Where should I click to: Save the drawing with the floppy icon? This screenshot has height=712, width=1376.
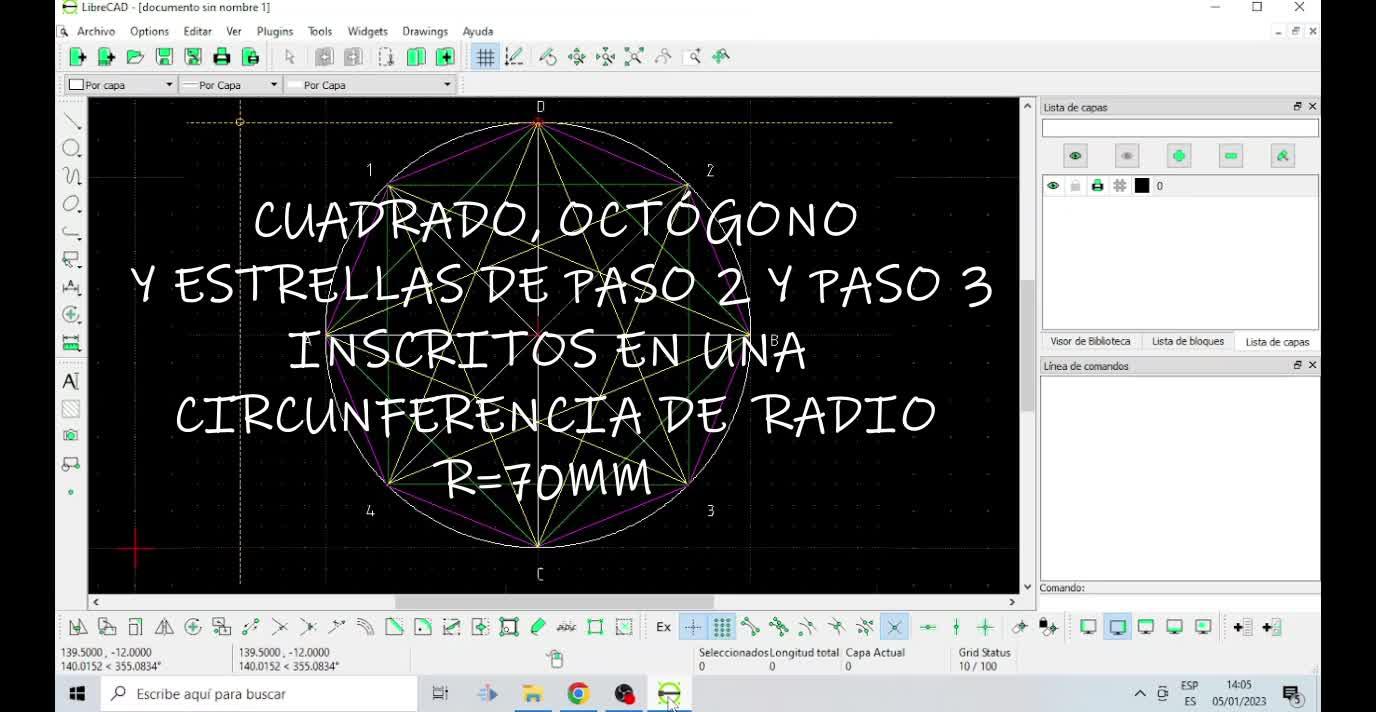[164, 57]
